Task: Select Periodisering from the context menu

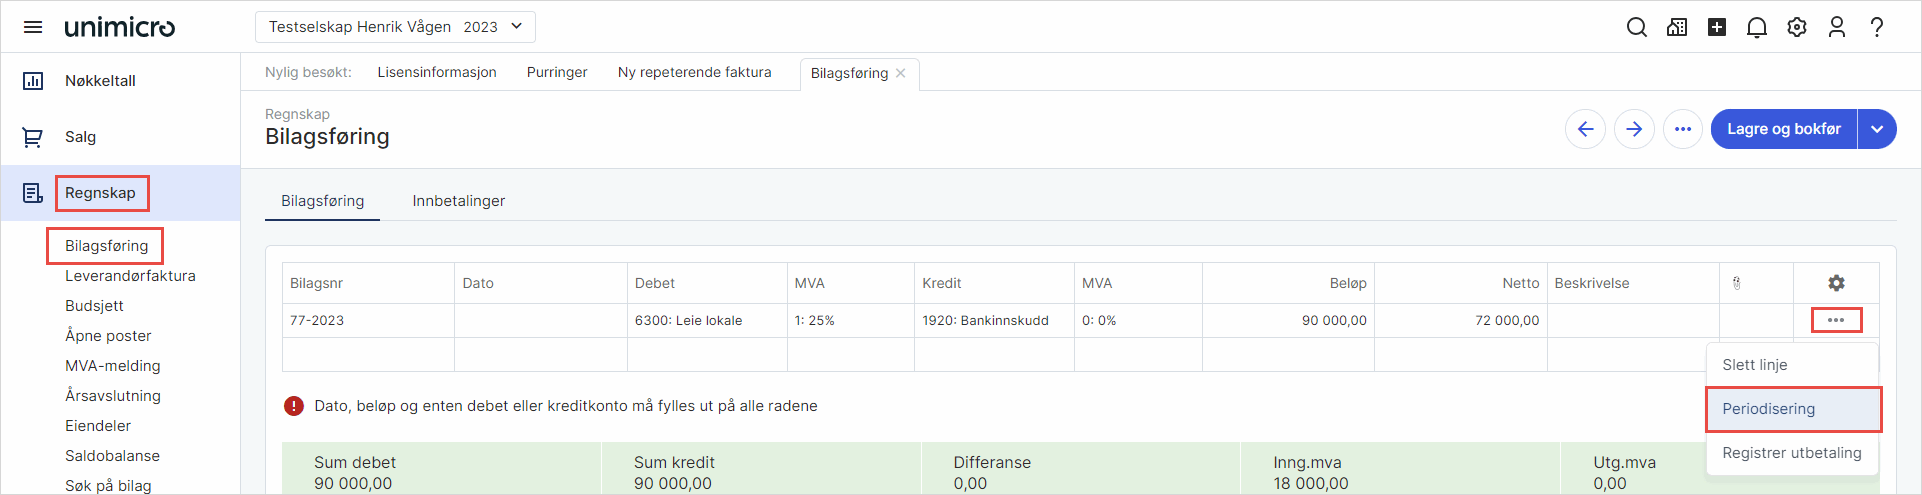Action: (x=1793, y=409)
